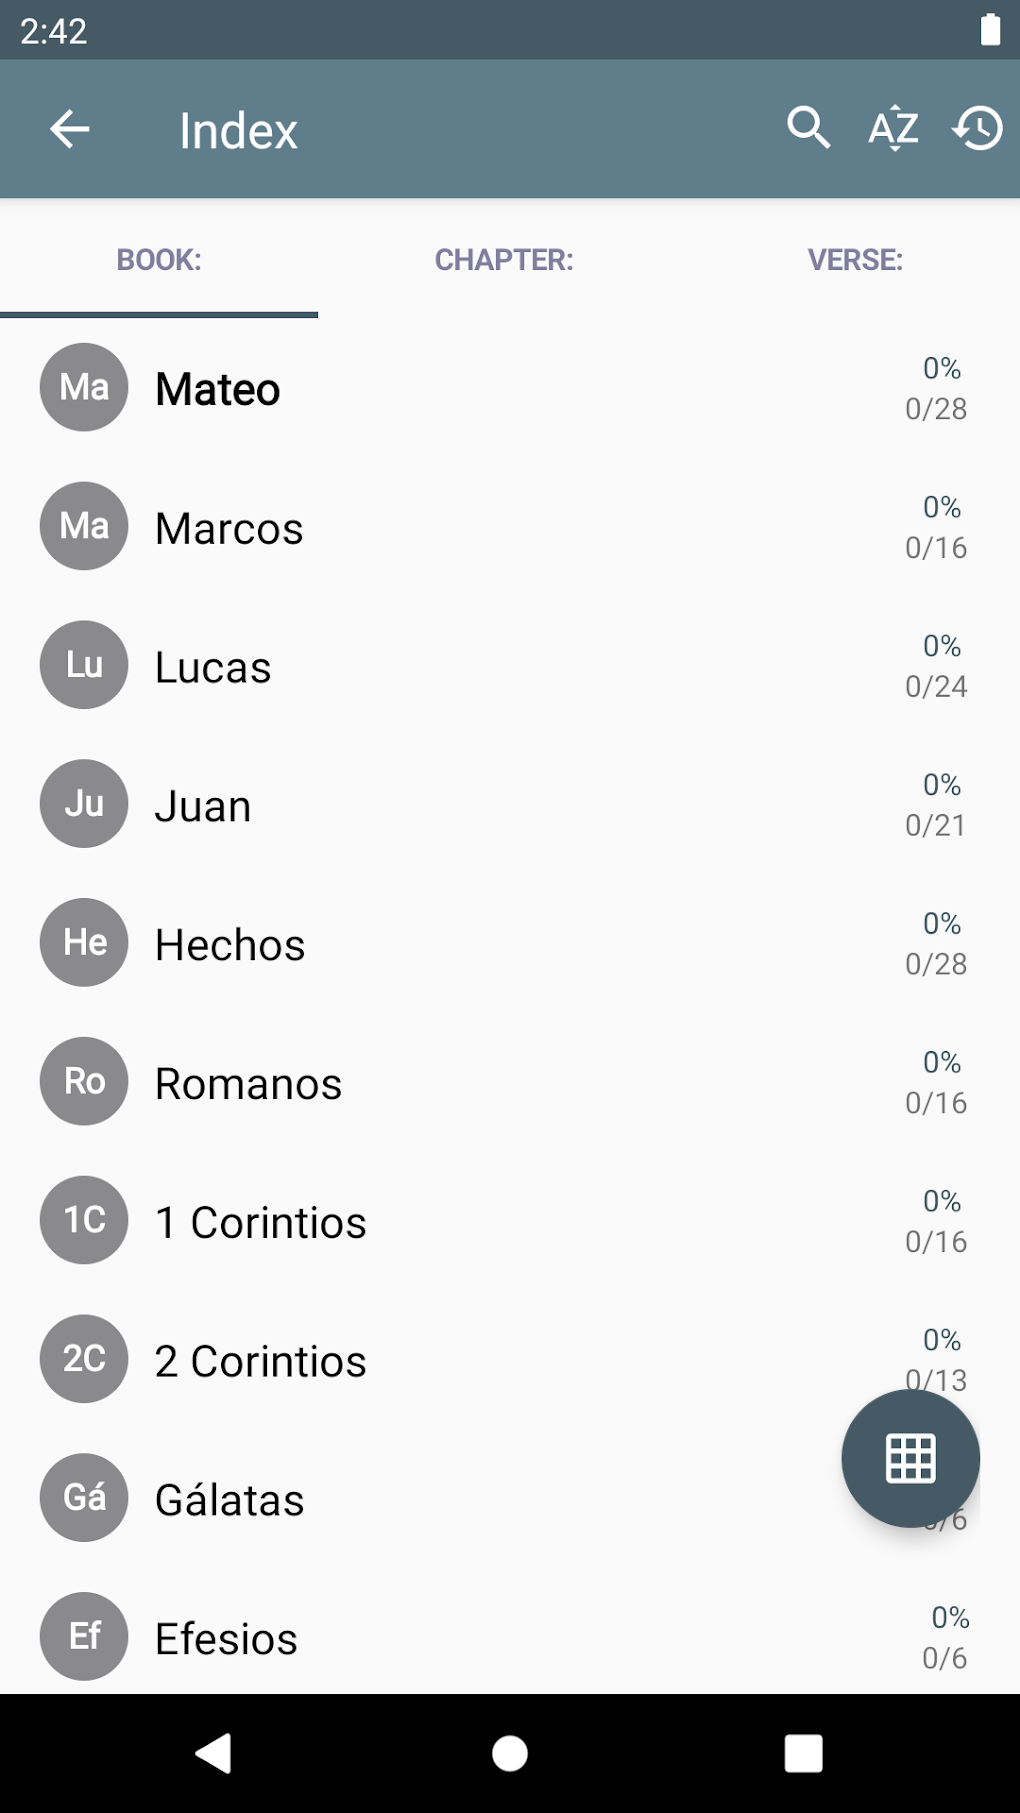Tap the He circle beside Hechos
The width and height of the screenshot is (1020, 1813).
coord(84,942)
